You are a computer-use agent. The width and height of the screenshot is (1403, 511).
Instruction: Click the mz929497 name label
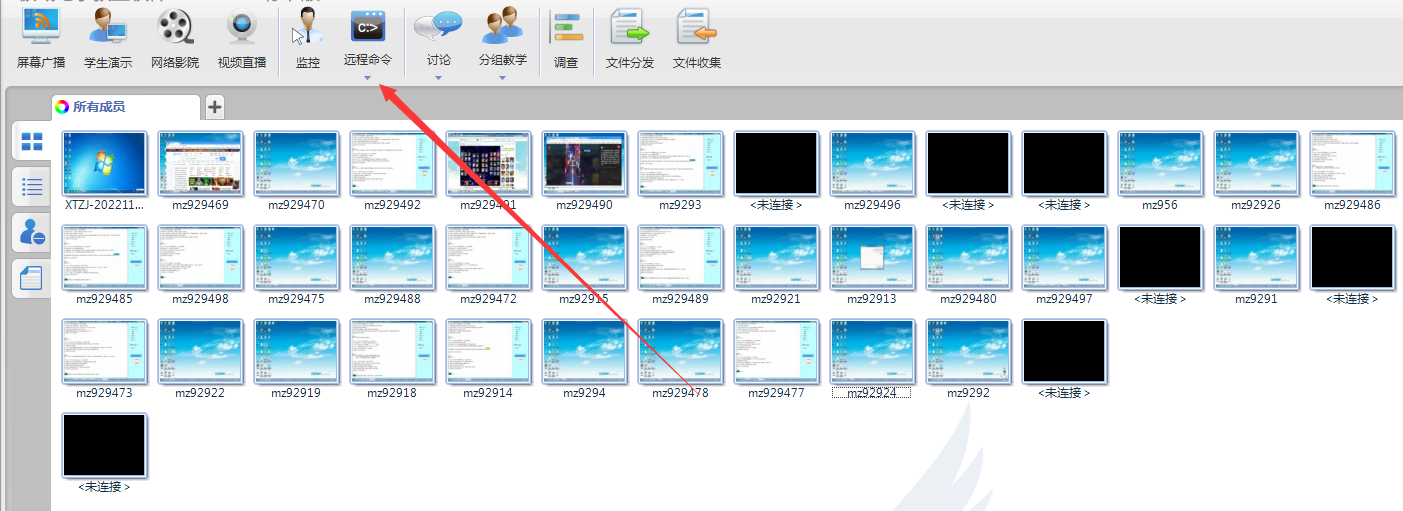tap(1065, 299)
